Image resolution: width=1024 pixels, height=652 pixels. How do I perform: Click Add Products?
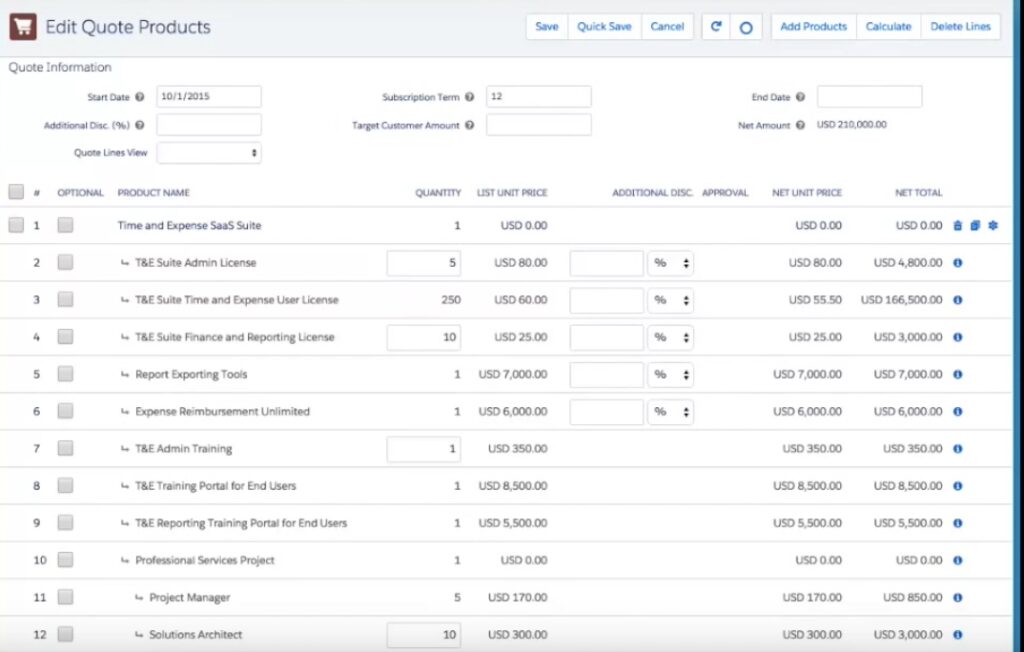[814, 27]
